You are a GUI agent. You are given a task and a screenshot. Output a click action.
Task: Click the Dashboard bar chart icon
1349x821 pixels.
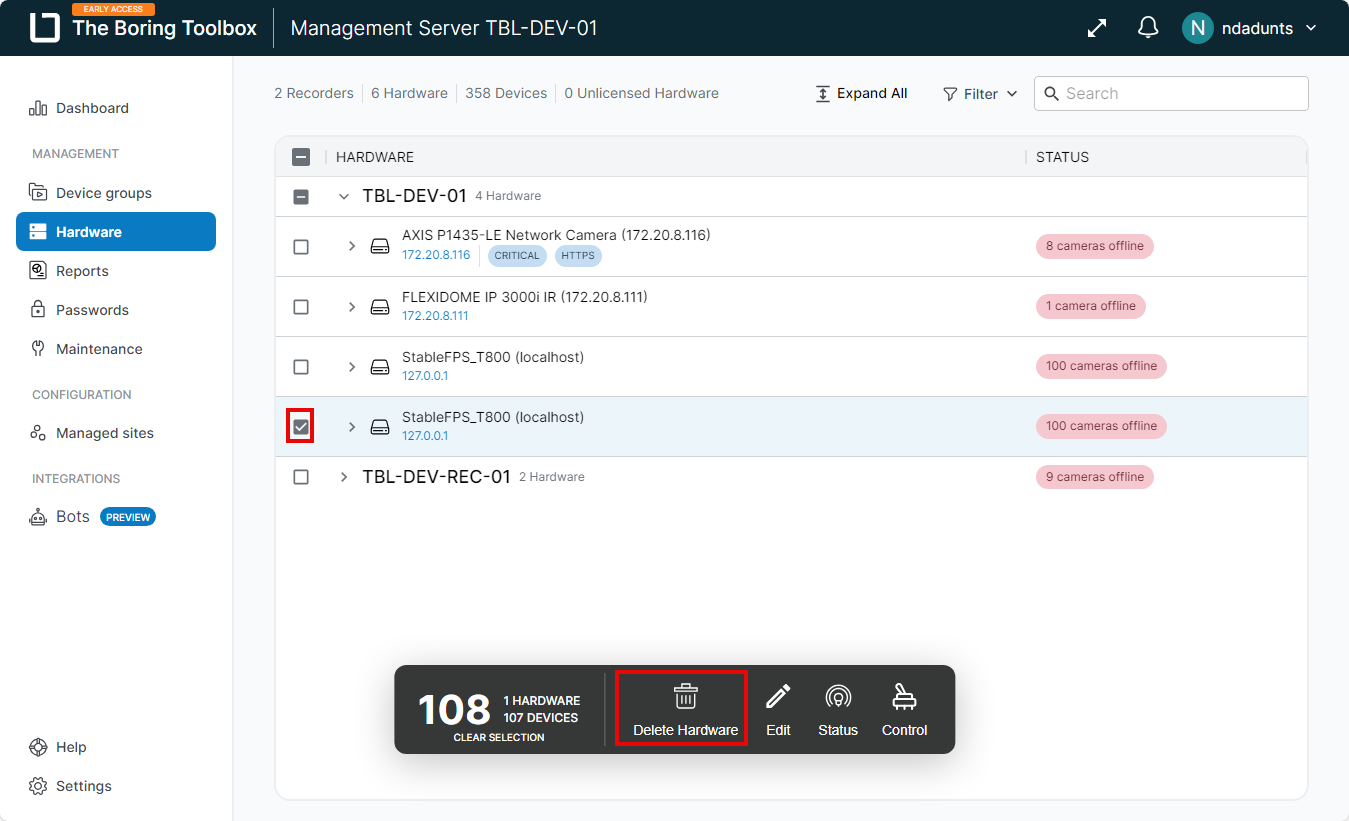(x=38, y=108)
